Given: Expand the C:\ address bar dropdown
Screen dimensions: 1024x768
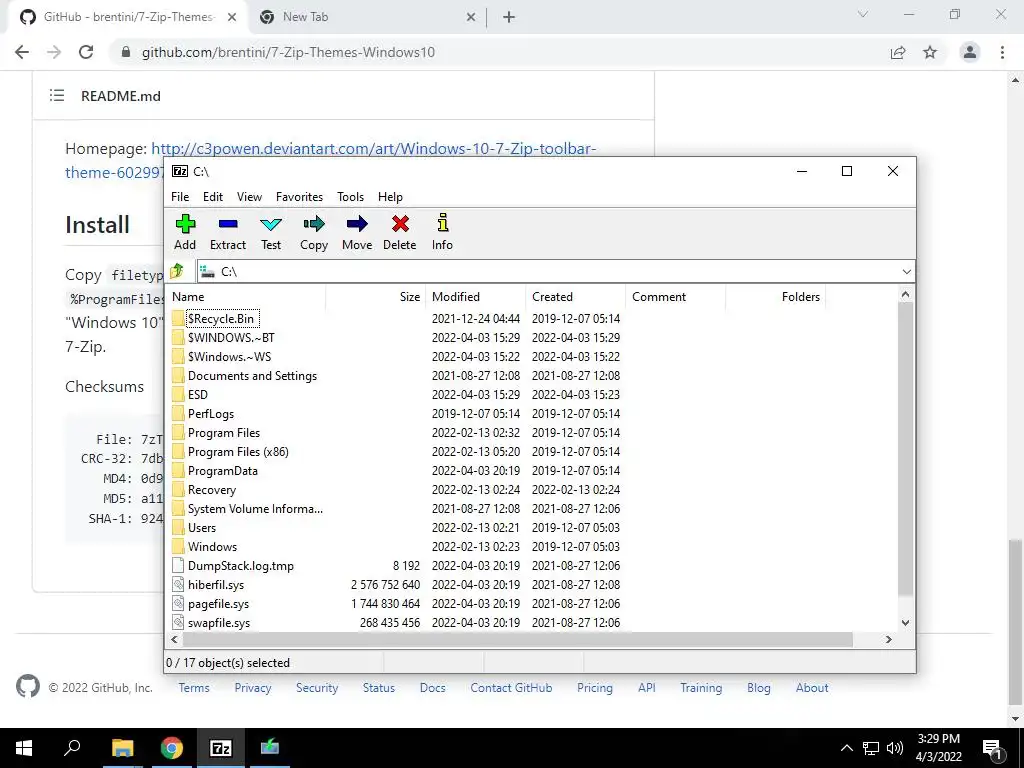Looking at the screenshot, I should click(906, 272).
